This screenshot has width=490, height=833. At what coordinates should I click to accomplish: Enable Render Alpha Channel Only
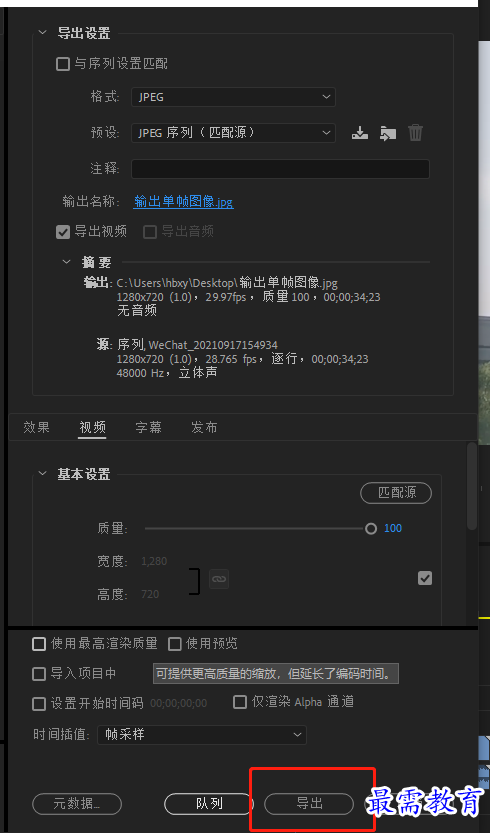point(240,702)
